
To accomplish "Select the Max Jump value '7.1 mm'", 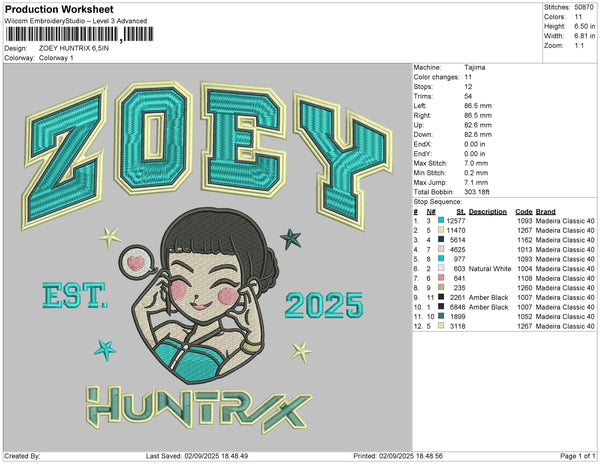I will (x=476, y=182).
